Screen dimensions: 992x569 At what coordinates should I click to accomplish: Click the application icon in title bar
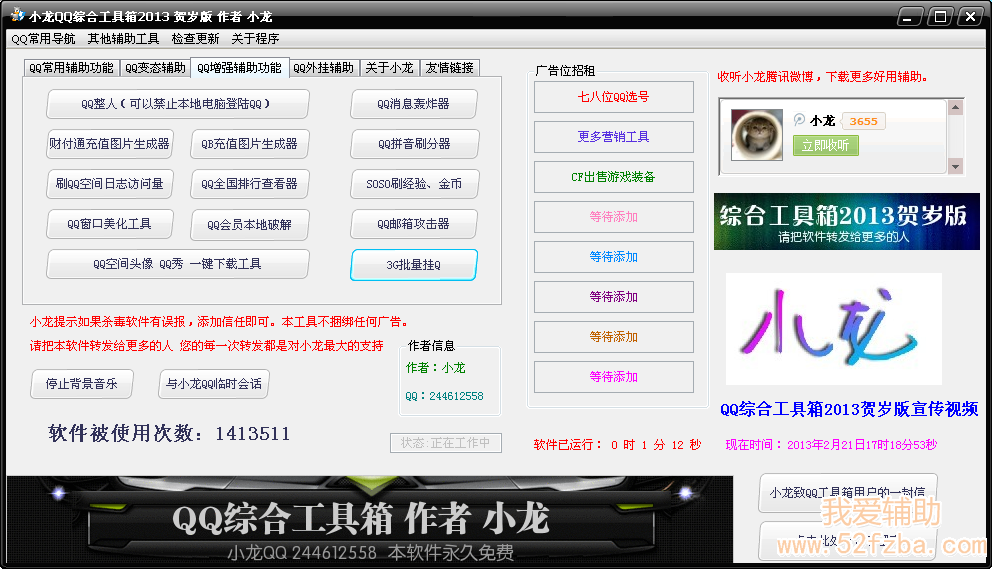(x=17, y=15)
